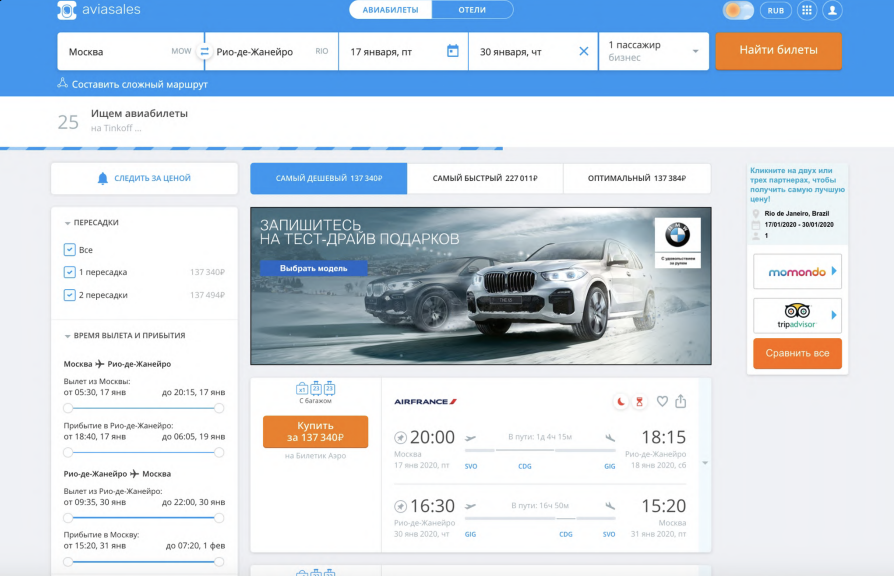Image resolution: width=894 pixels, height=576 pixels.
Task: Clear the return date with the X icon
Action: tap(584, 51)
